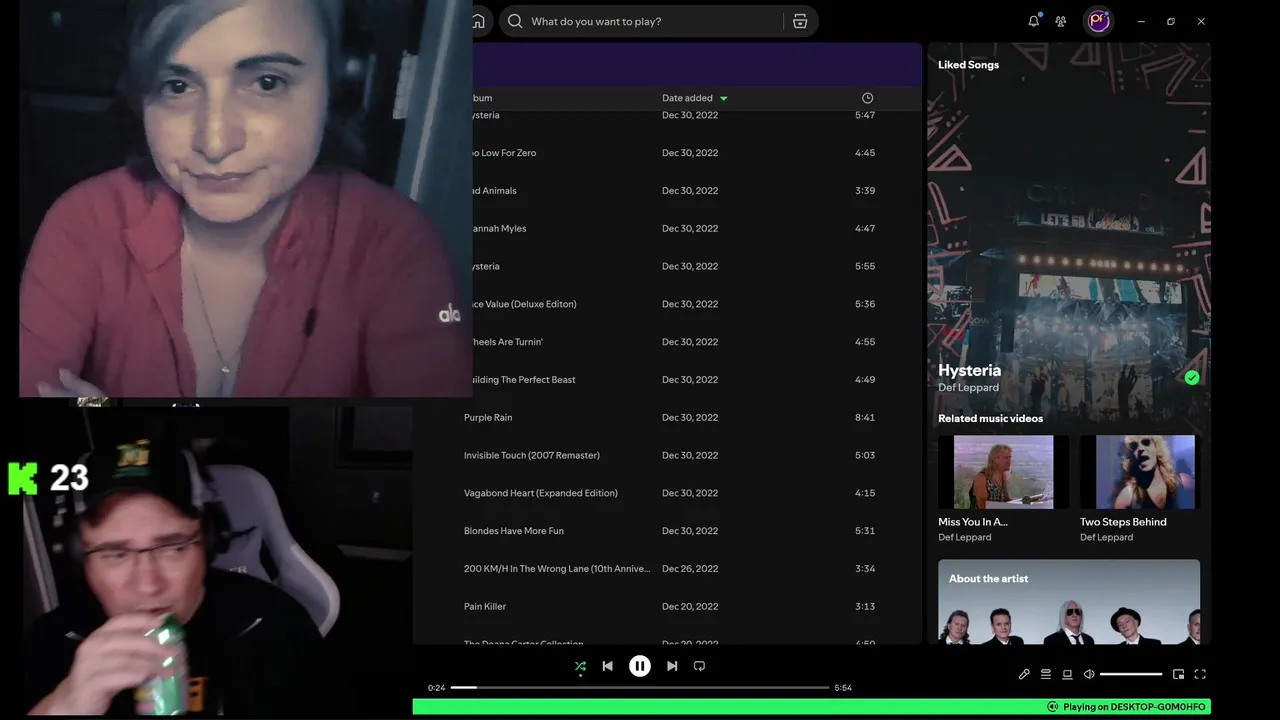Skip to next track
1280x720 pixels.
672,666
